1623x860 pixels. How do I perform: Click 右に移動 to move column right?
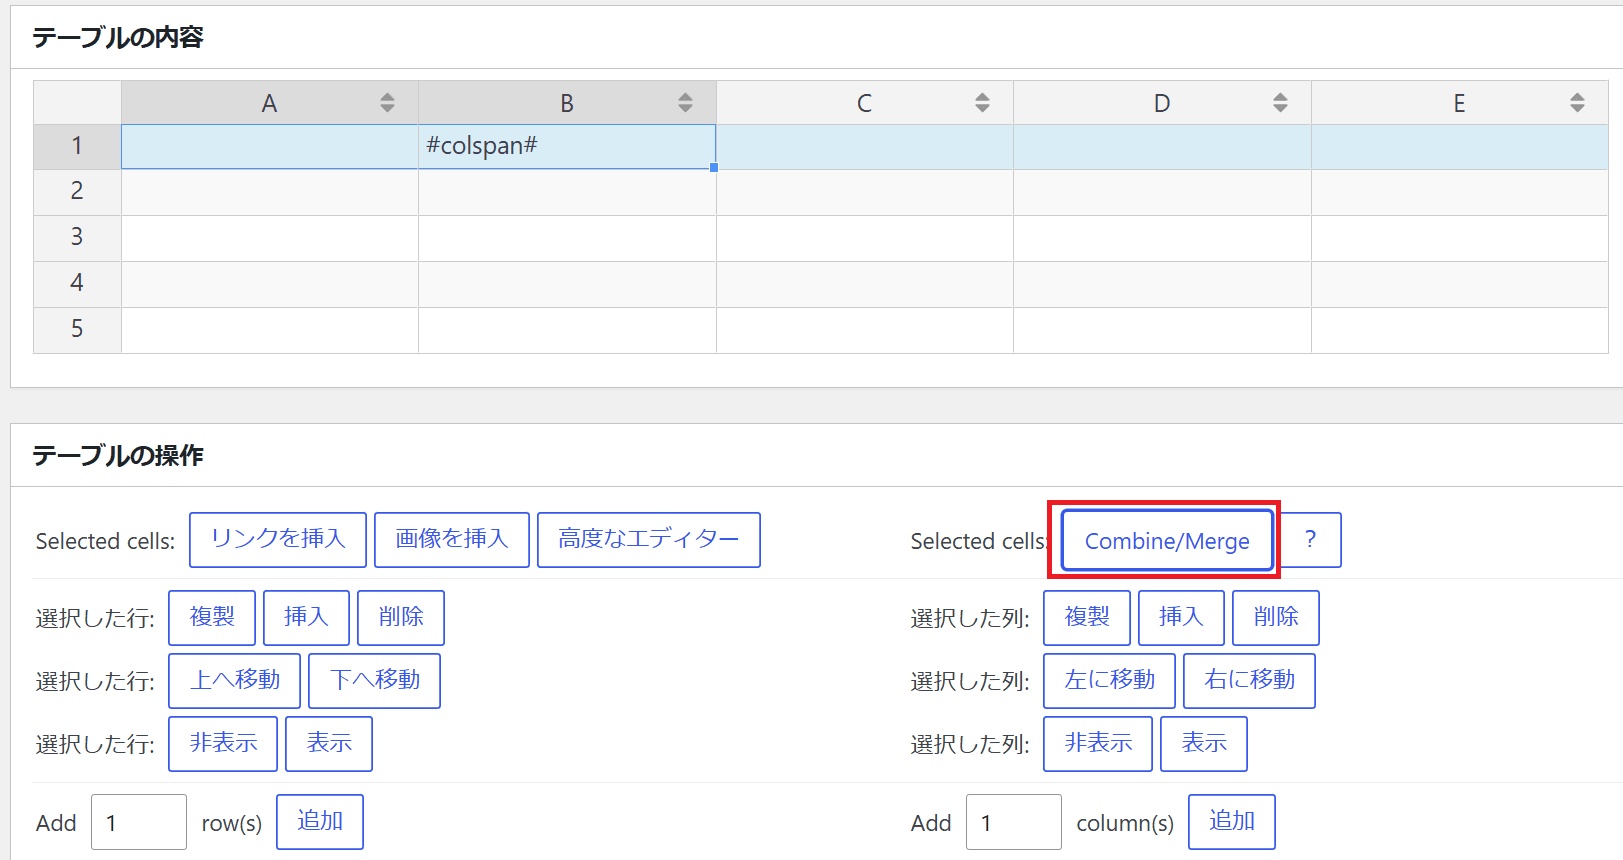(x=1249, y=681)
